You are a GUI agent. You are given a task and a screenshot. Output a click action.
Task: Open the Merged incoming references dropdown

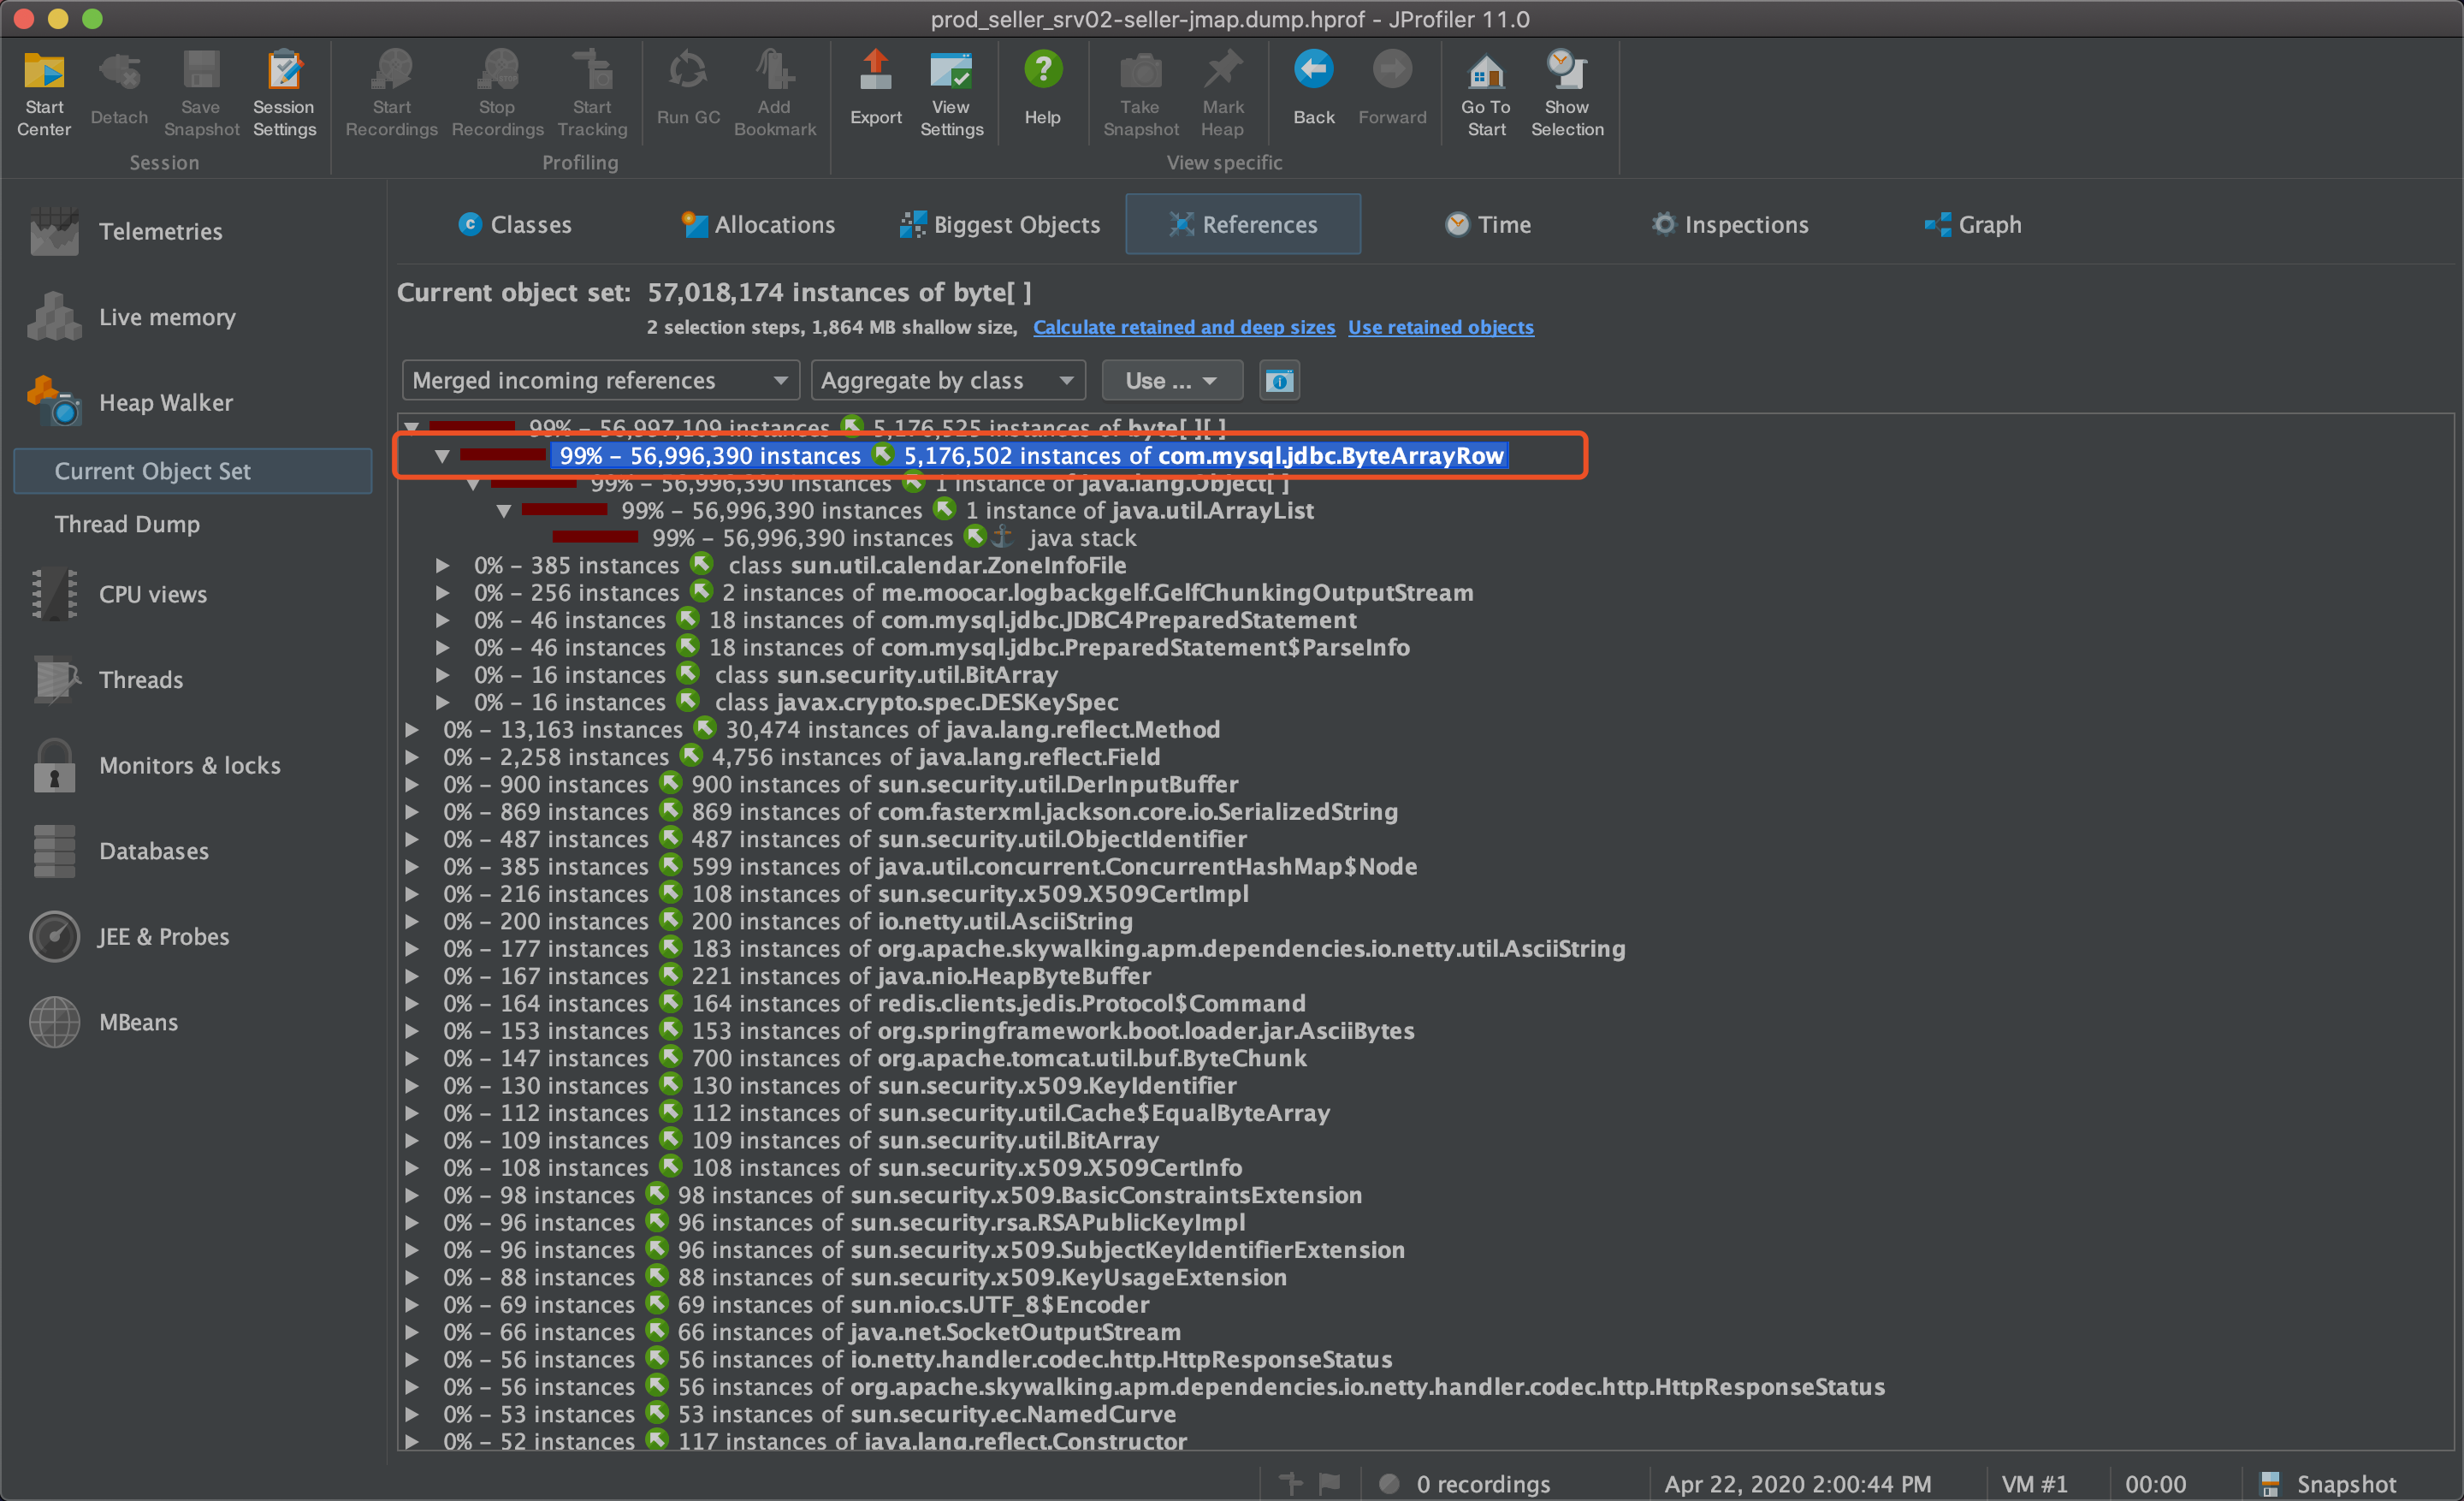click(600, 381)
